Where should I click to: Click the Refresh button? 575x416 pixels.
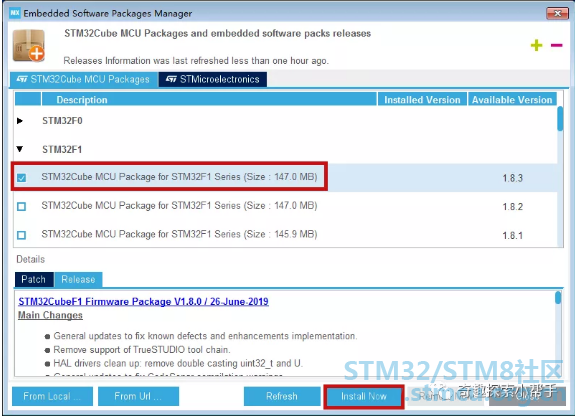[x=282, y=396]
